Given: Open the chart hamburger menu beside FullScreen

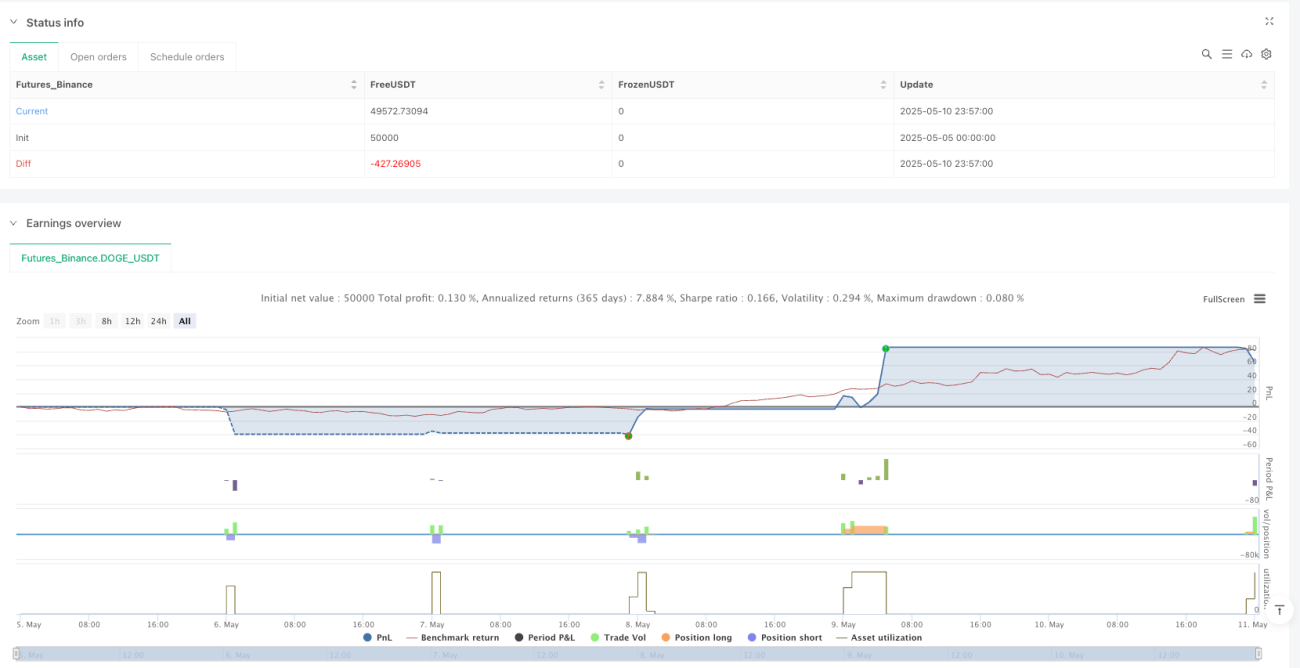Looking at the screenshot, I should pyautogui.click(x=1259, y=299).
